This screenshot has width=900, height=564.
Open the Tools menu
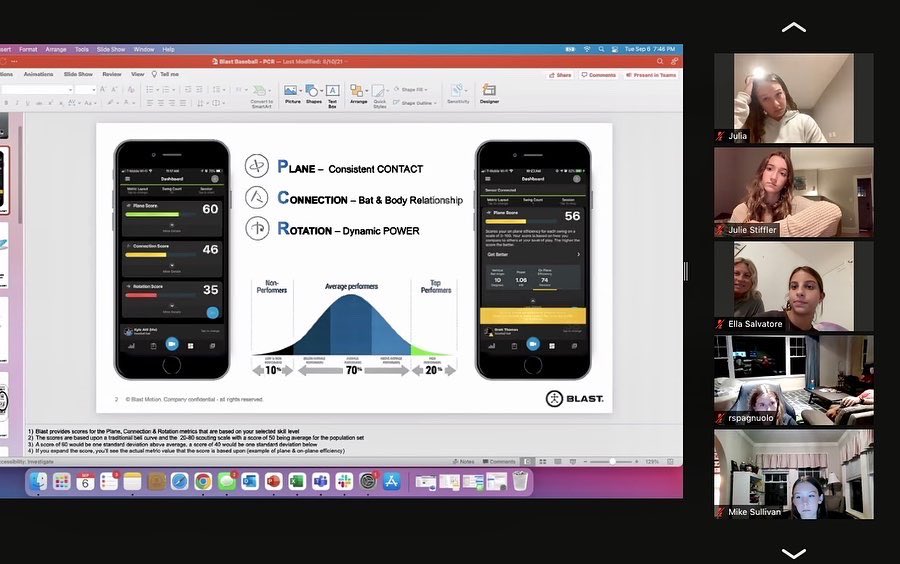(x=82, y=49)
